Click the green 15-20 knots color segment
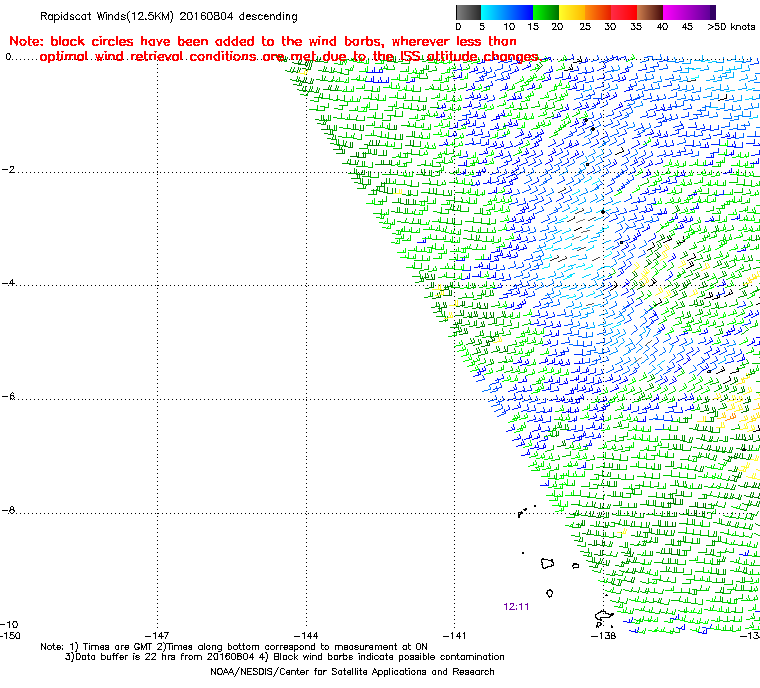The width and height of the screenshot is (760, 688). [x=546, y=12]
